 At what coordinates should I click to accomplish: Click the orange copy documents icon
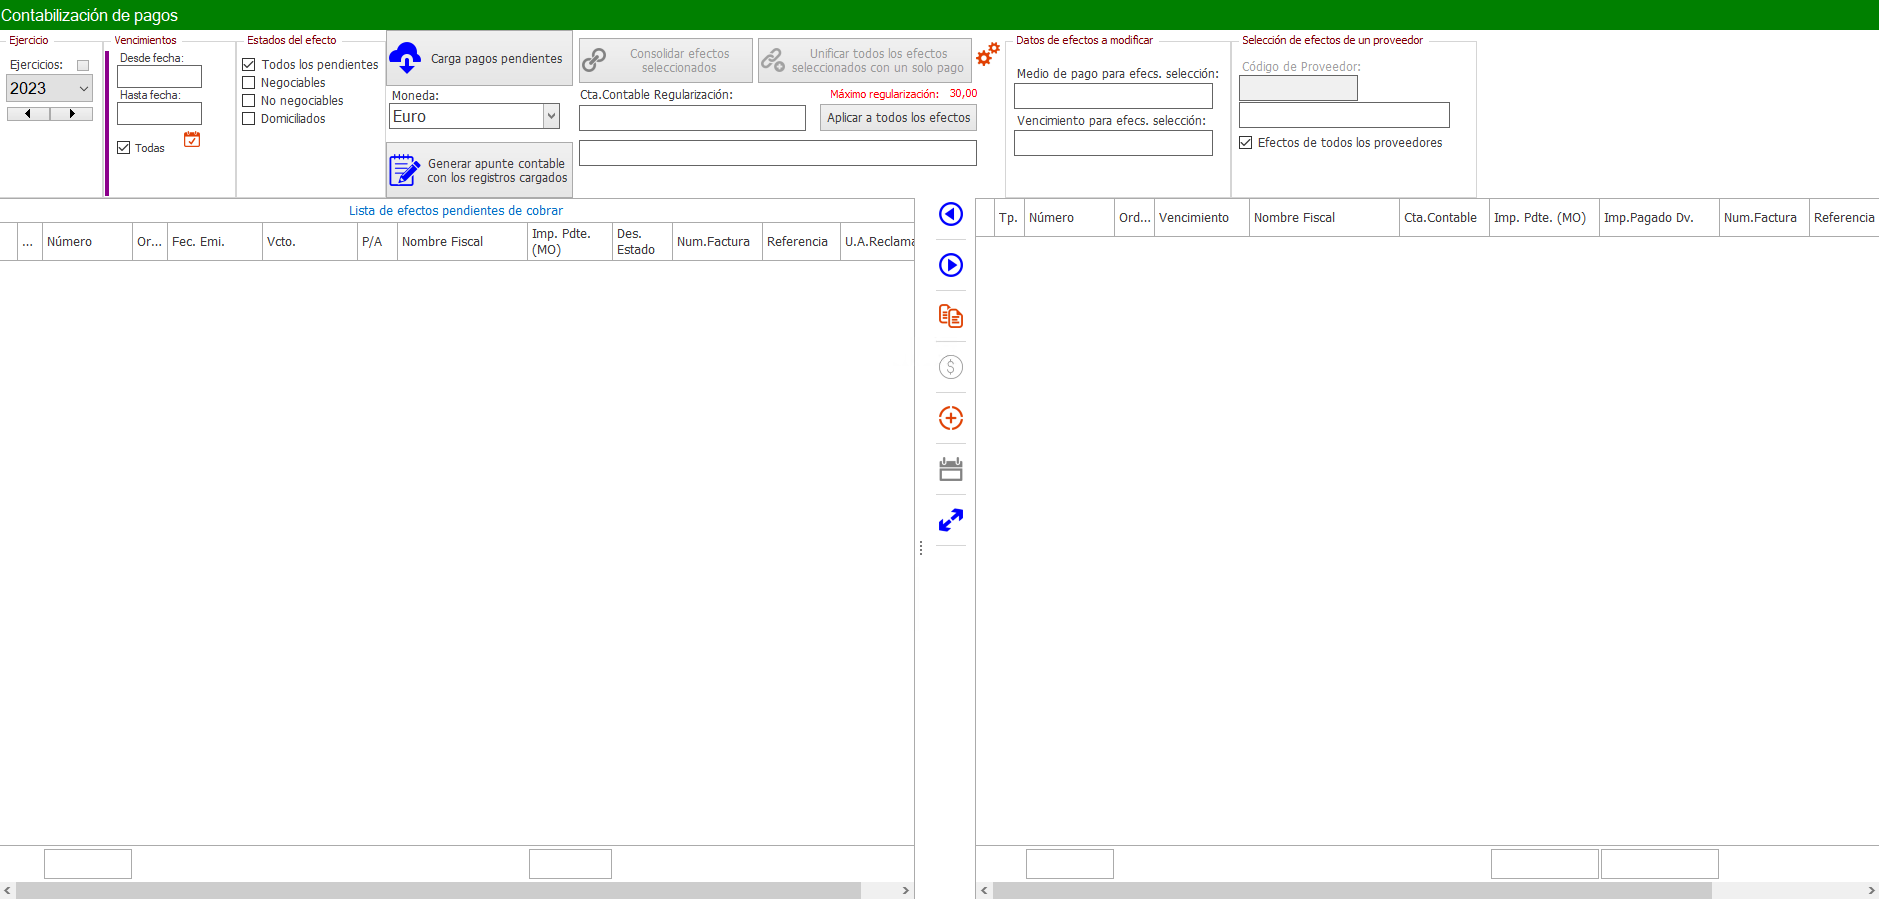tap(950, 316)
